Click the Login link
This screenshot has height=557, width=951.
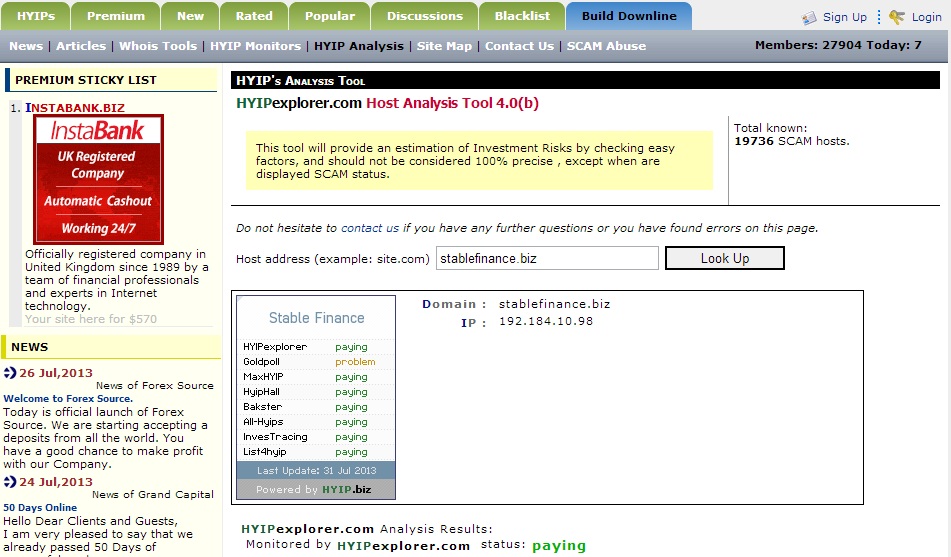click(926, 17)
